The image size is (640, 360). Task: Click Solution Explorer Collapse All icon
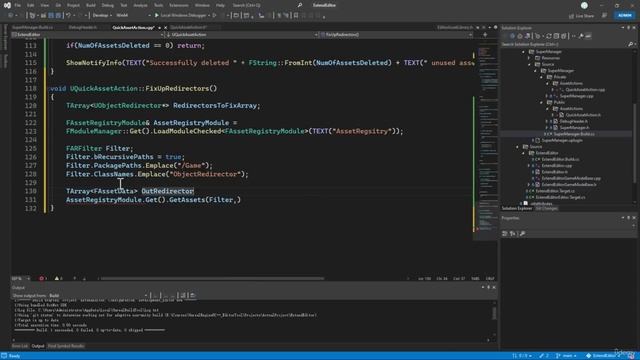[556, 36]
